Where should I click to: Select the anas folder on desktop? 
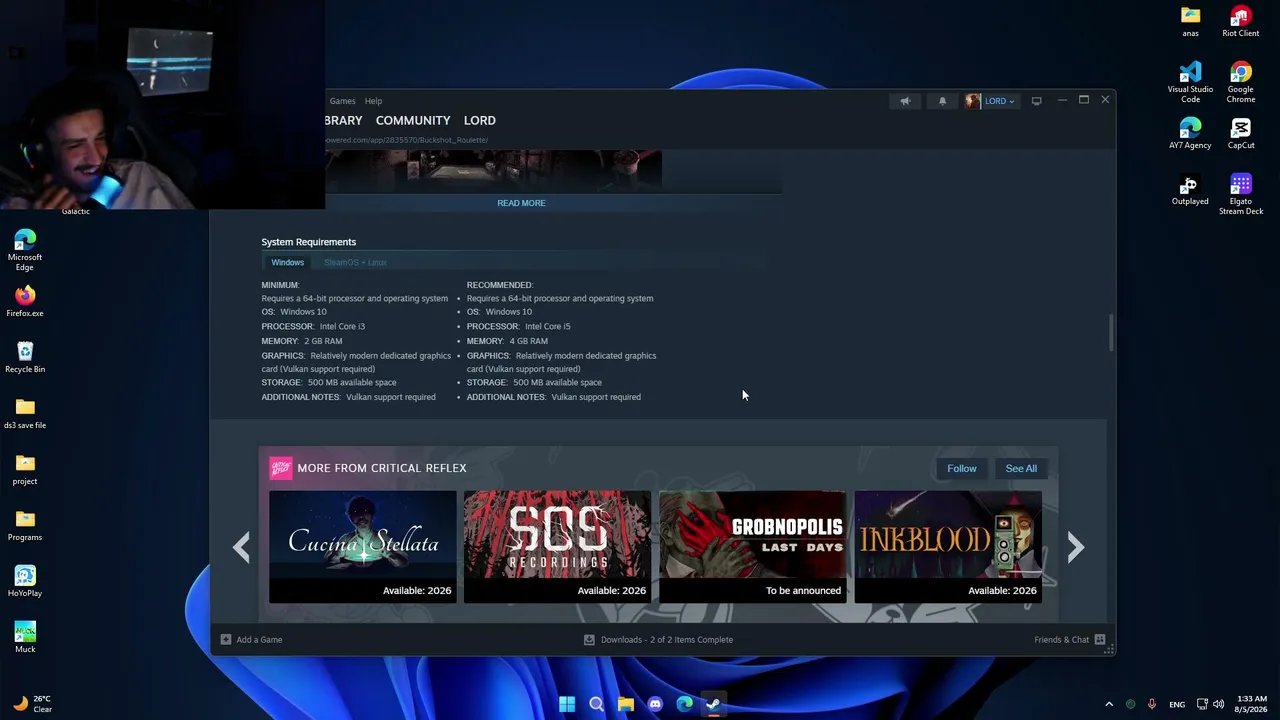pos(1190,22)
